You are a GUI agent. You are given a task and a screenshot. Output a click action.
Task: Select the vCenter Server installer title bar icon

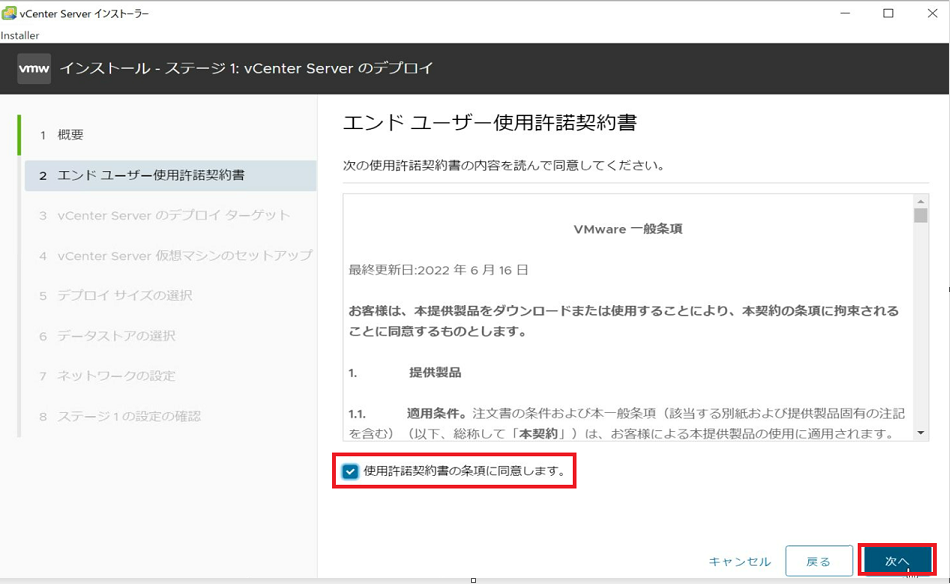pos(10,12)
